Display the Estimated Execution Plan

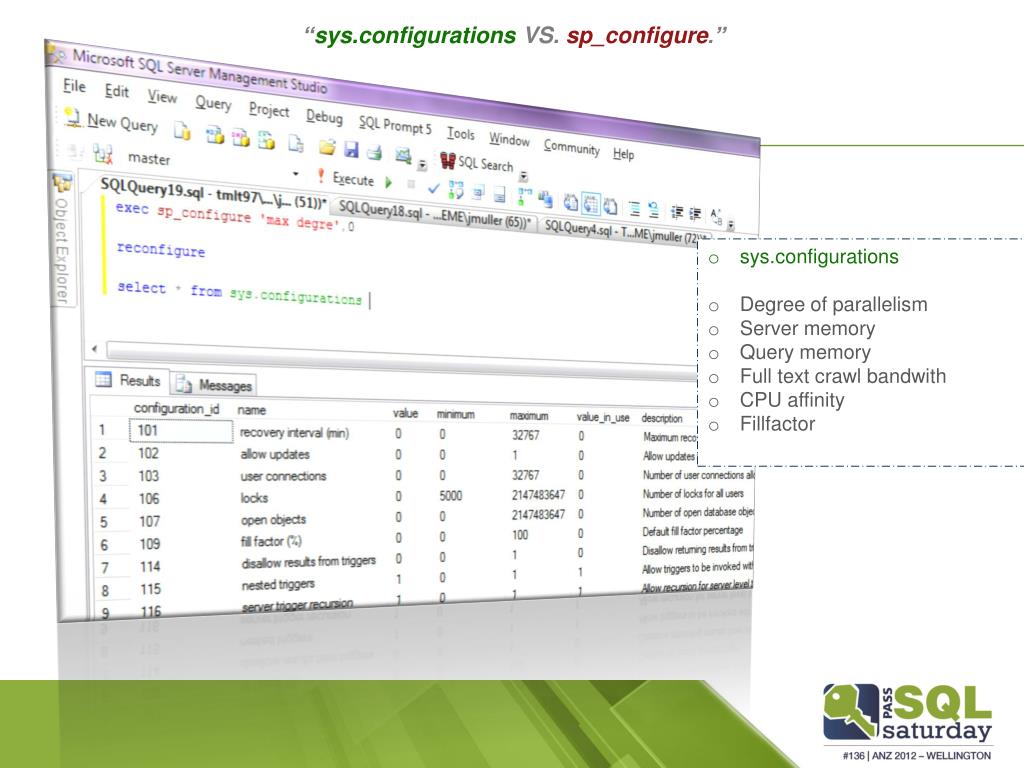(x=456, y=190)
